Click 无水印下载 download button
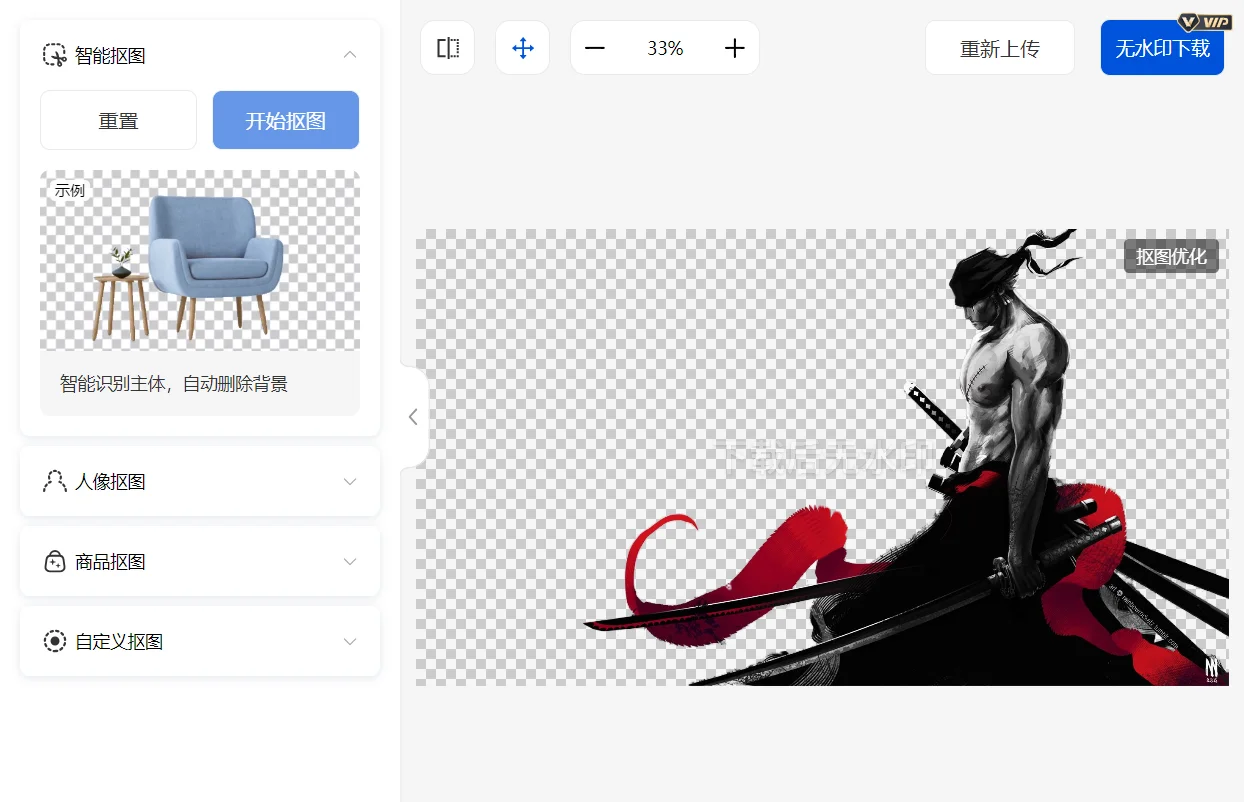This screenshot has width=1244, height=802. [x=1162, y=48]
